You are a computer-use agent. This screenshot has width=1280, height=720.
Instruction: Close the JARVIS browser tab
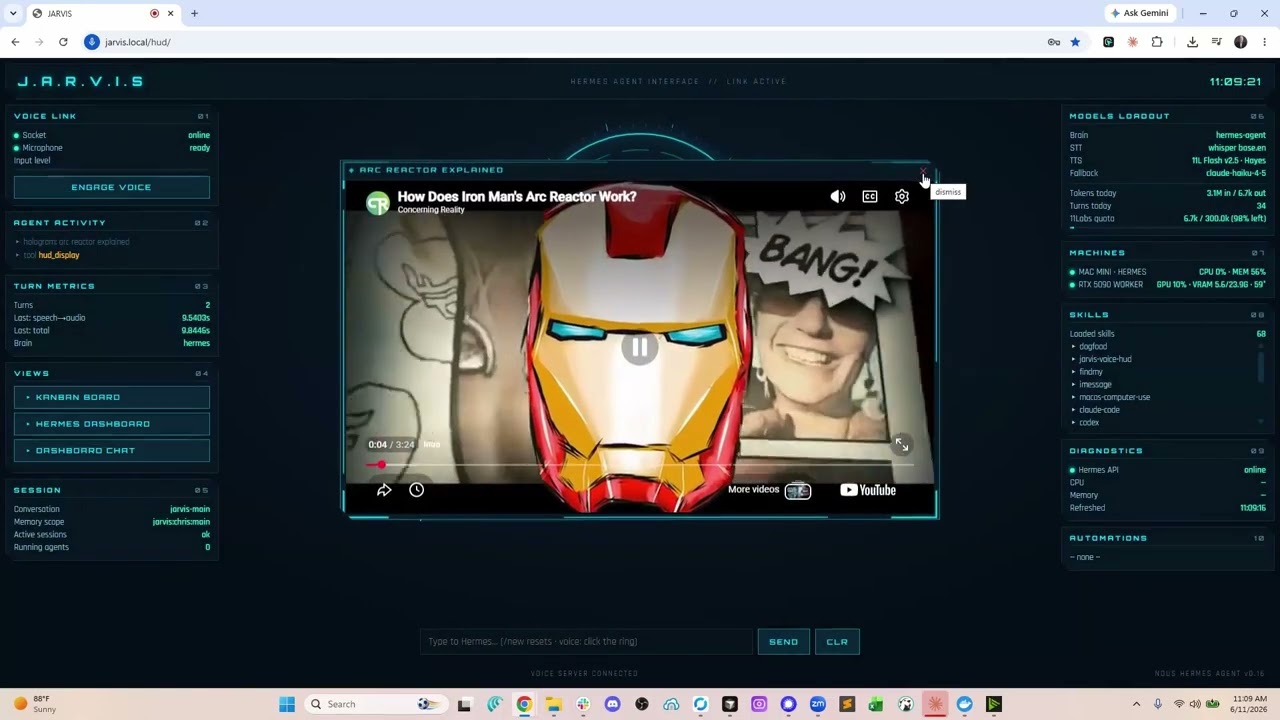(170, 13)
